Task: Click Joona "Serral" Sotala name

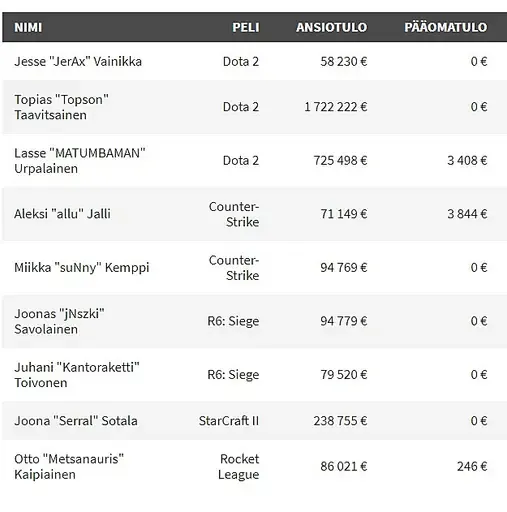Action: click(x=76, y=421)
